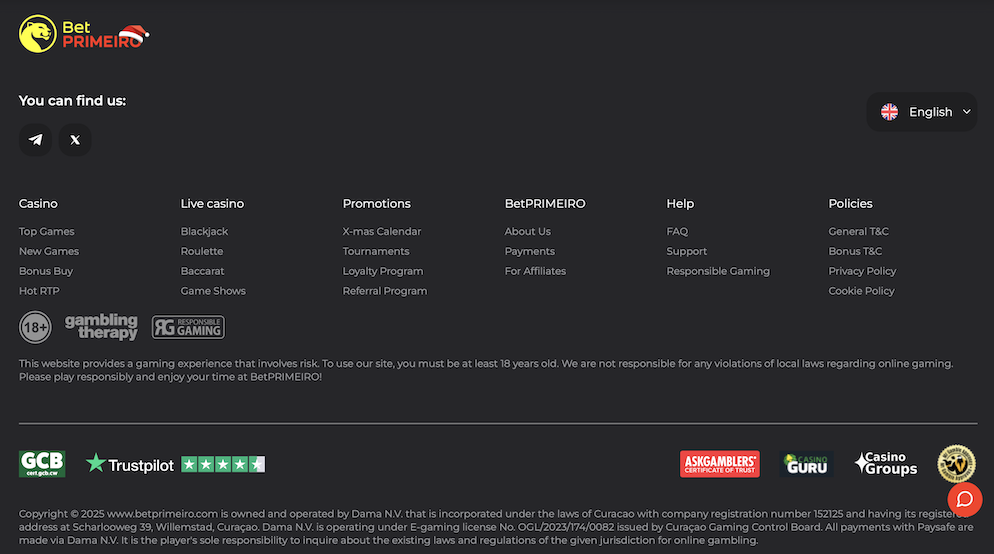Open the Loyalty Program link
This screenshot has width=994, height=554.
click(383, 271)
